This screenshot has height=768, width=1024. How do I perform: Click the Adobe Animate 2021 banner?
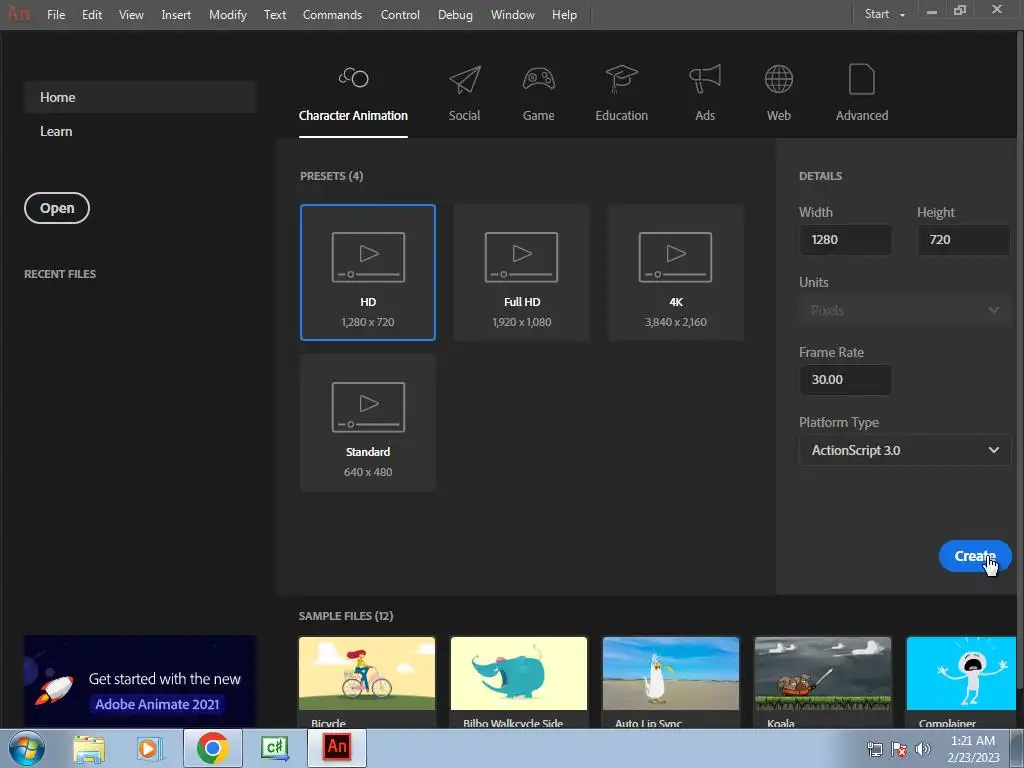[140, 681]
